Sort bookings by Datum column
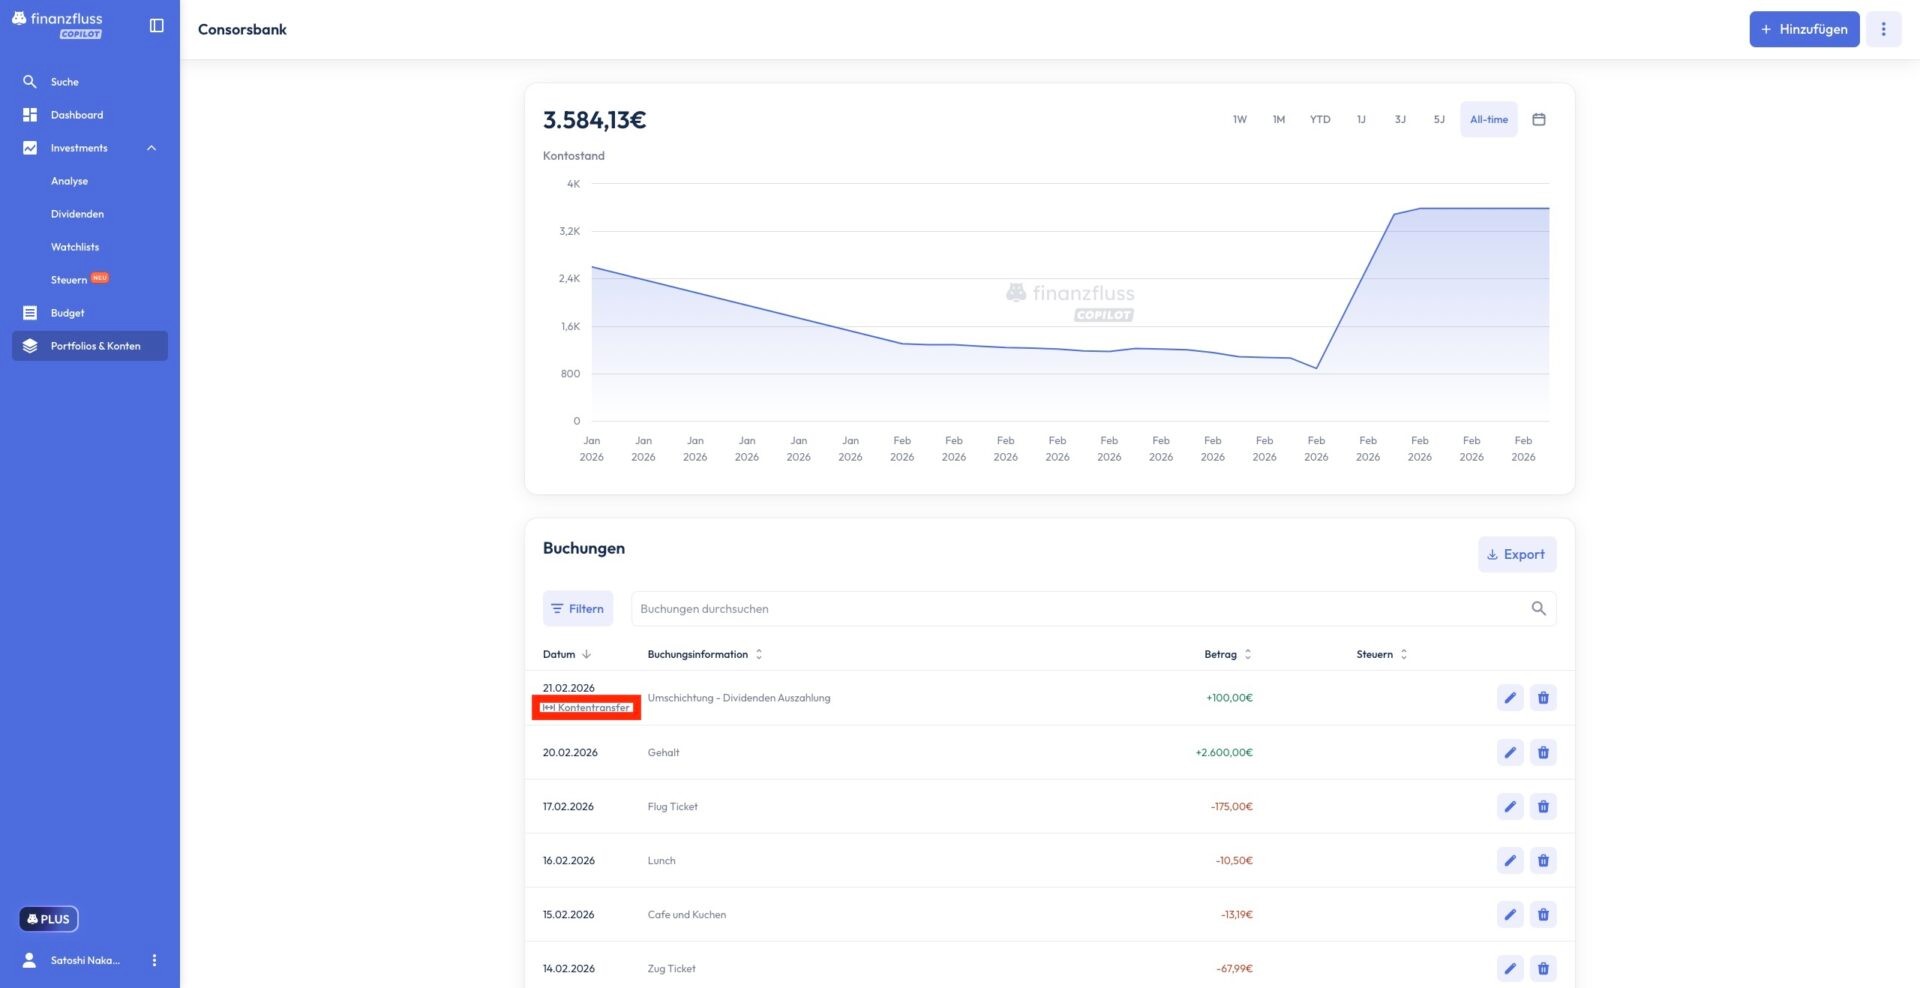Viewport: 1920px width, 988px height. click(x=566, y=654)
